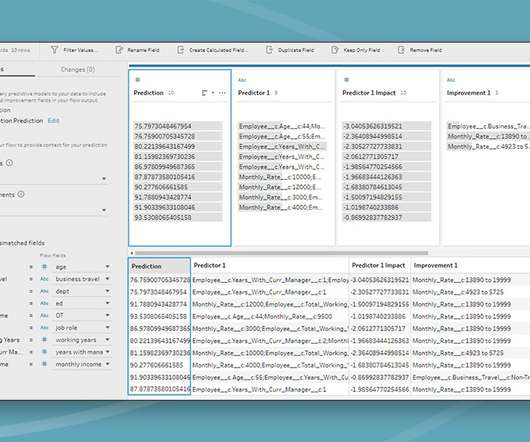Click the Edit link beside Prediction definition

(x=53, y=121)
